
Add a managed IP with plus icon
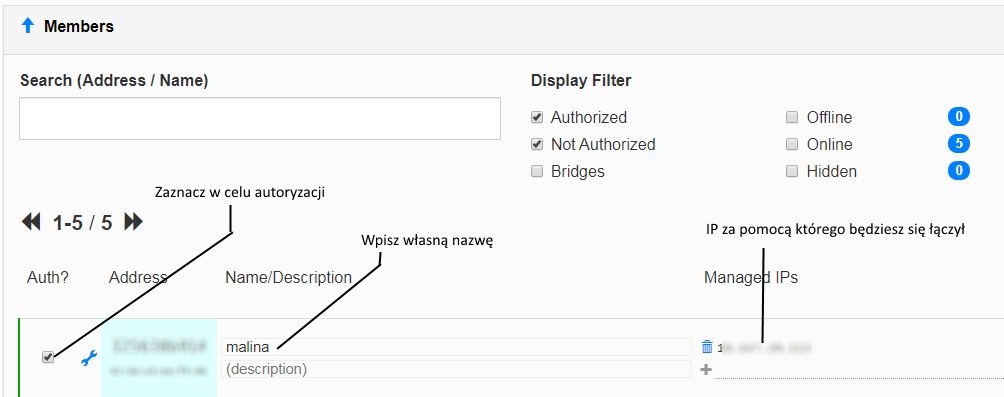(x=706, y=369)
